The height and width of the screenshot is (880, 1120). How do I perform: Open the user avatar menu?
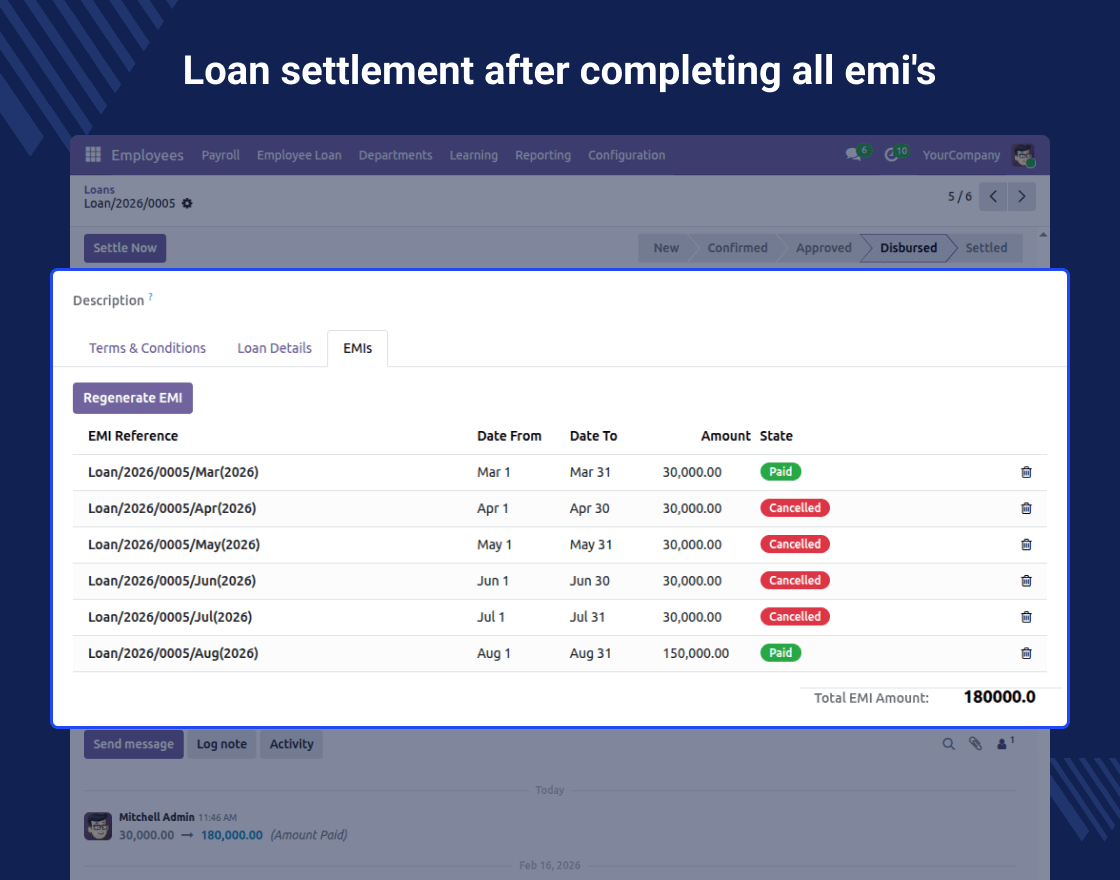click(x=1024, y=155)
